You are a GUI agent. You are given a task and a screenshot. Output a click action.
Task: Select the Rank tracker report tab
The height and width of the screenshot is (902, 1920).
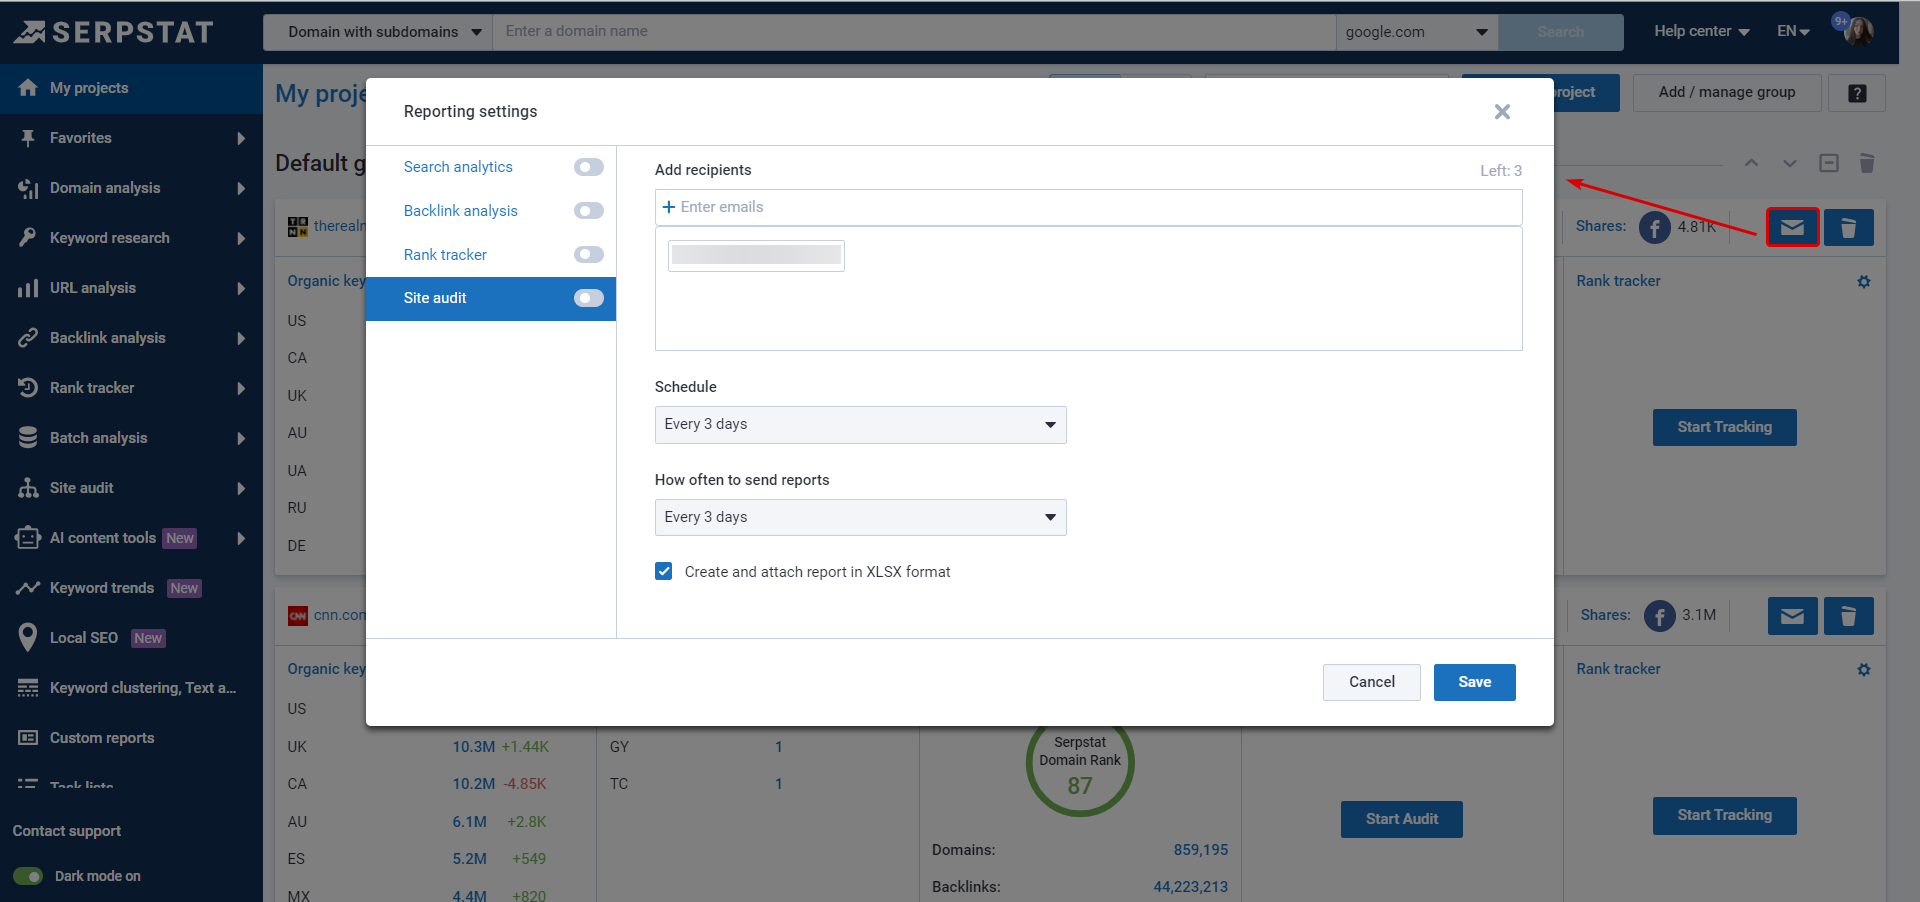[x=445, y=255]
